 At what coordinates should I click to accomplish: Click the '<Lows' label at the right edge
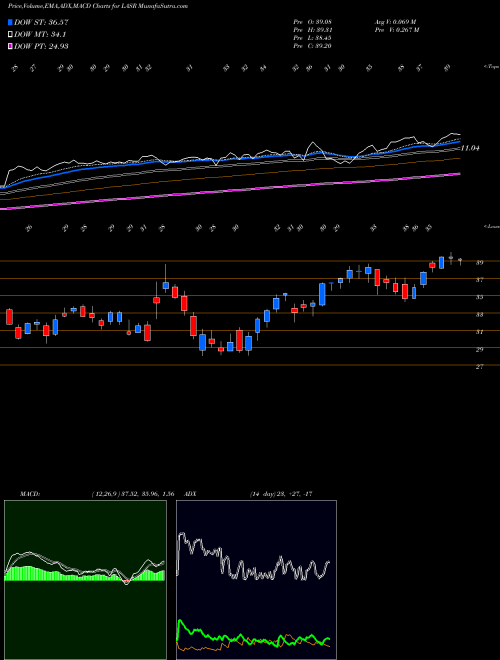[x=491, y=226]
